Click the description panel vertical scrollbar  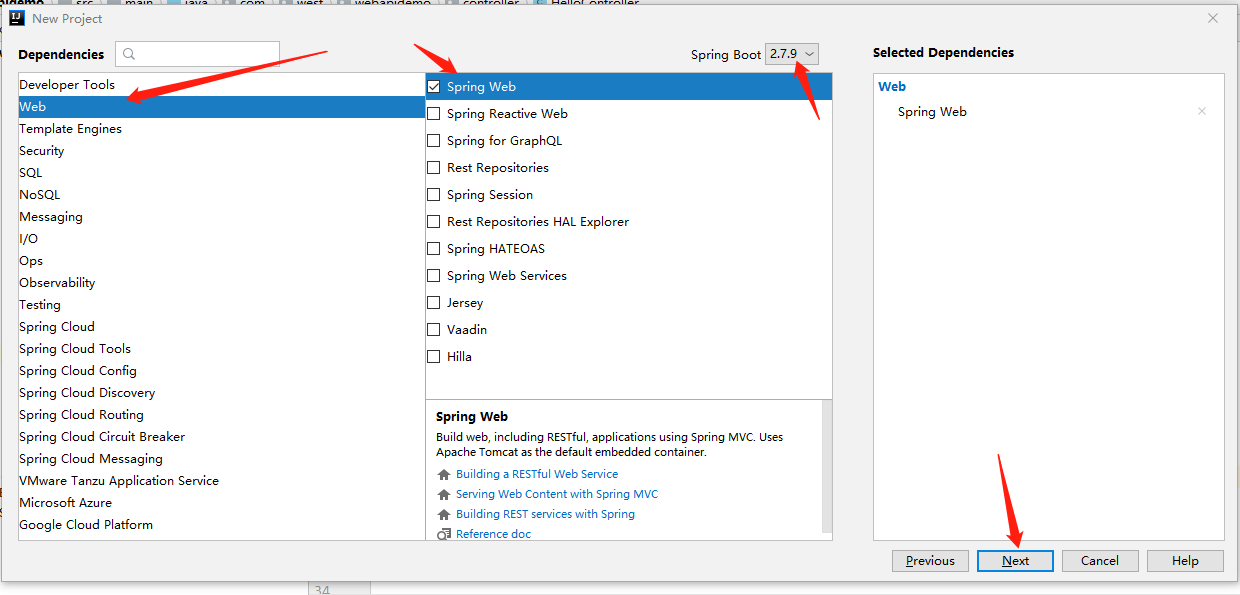point(826,466)
